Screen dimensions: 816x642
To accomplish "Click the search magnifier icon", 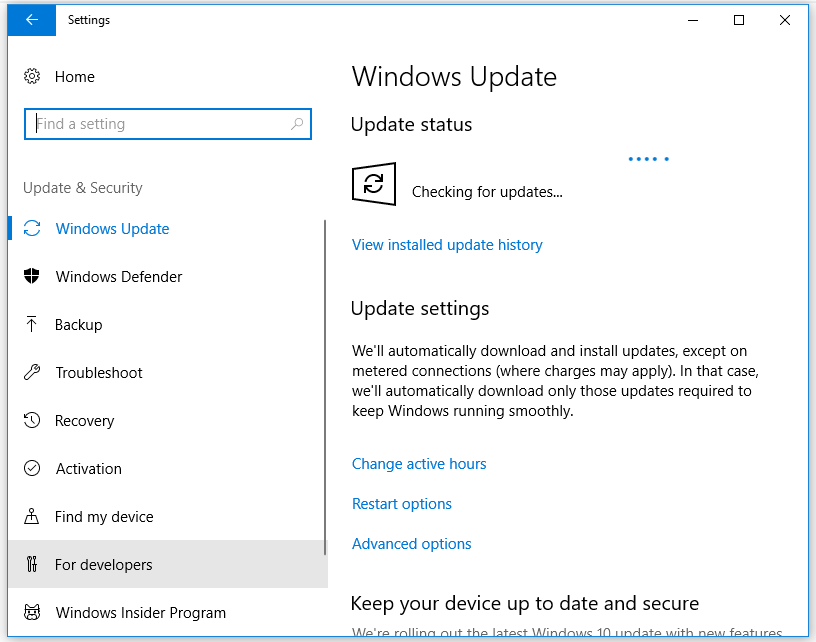I will point(297,124).
